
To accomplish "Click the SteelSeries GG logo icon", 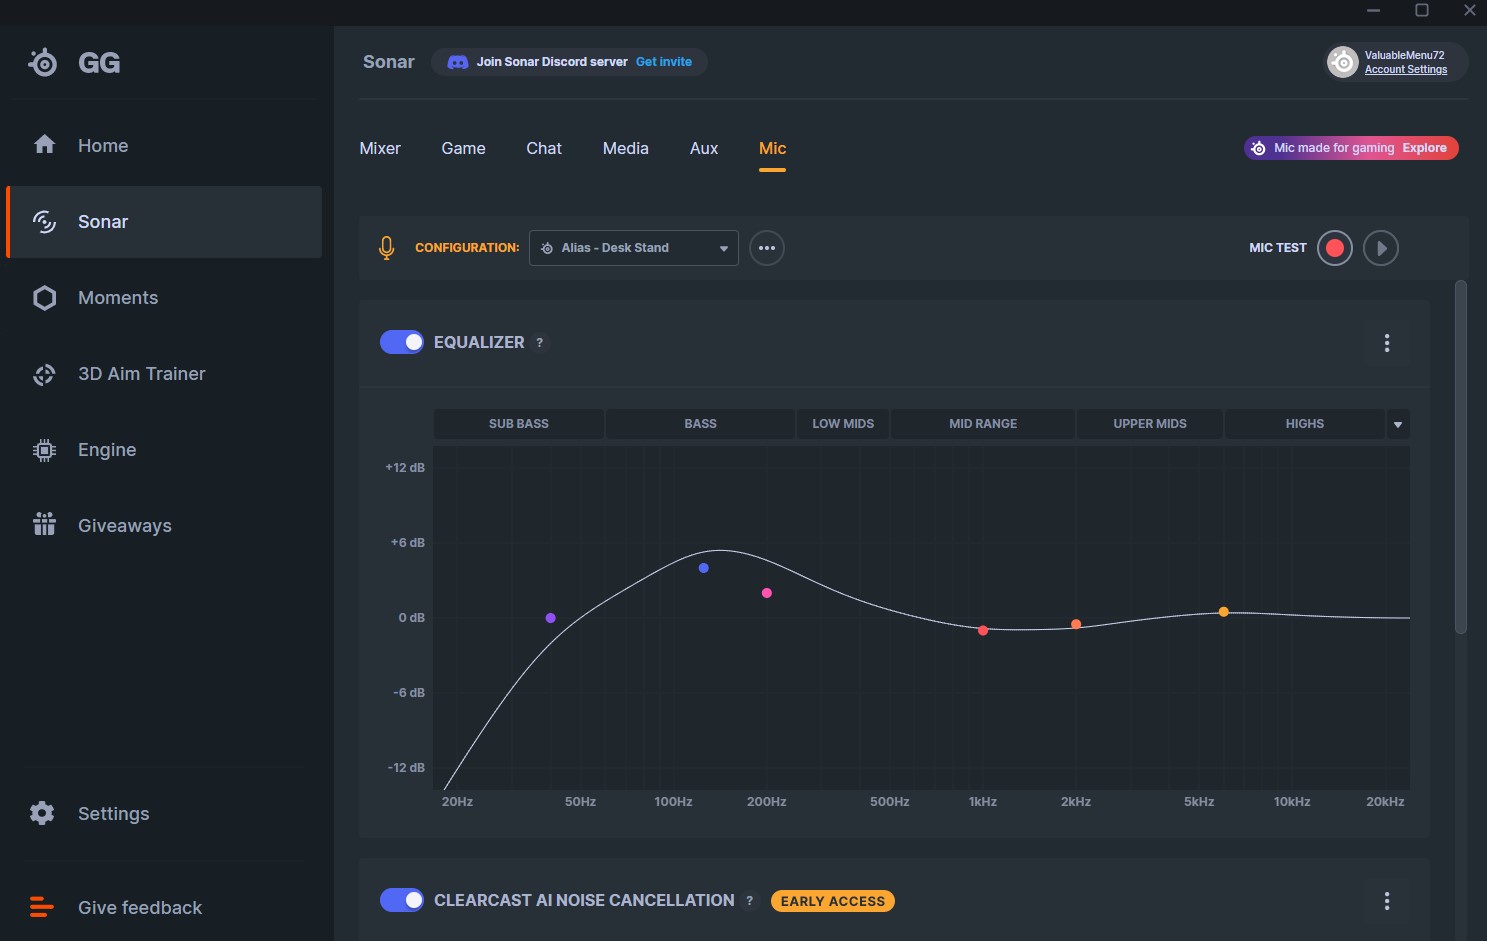I will 43,63.
